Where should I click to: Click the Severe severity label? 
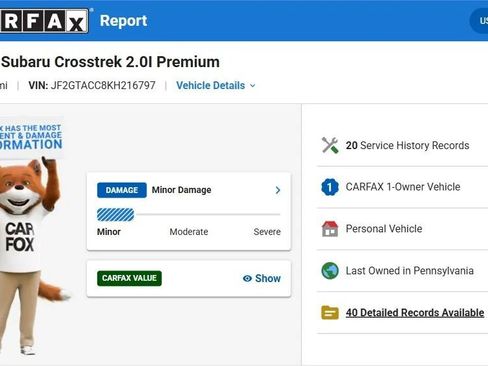pos(267,232)
